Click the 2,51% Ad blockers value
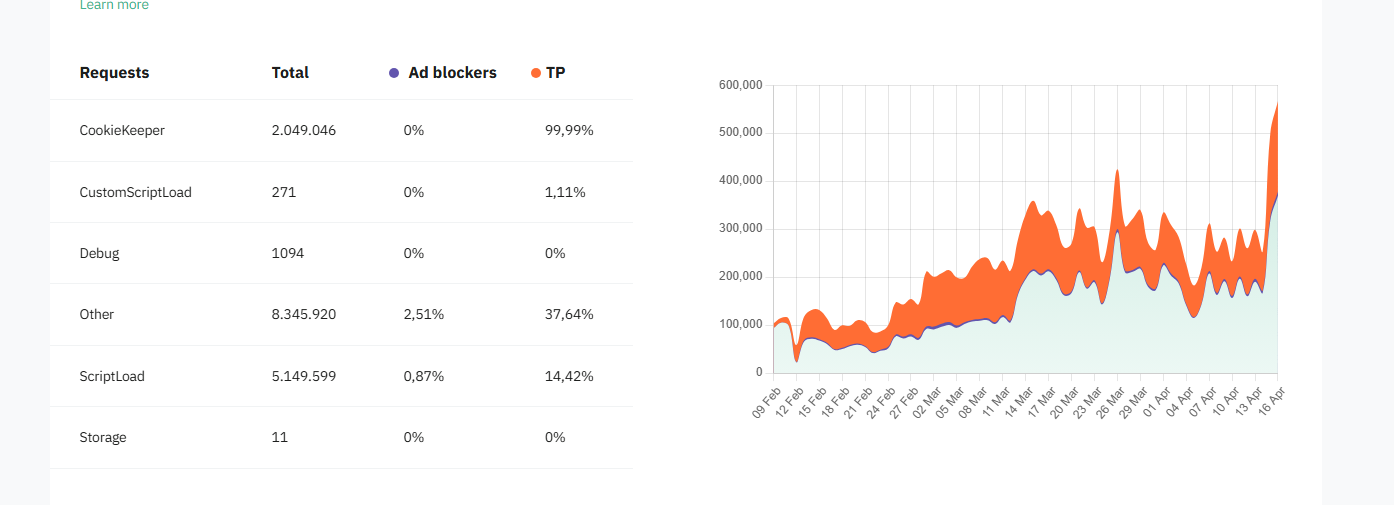Image resolution: width=1394 pixels, height=505 pixels. [424, 314]
